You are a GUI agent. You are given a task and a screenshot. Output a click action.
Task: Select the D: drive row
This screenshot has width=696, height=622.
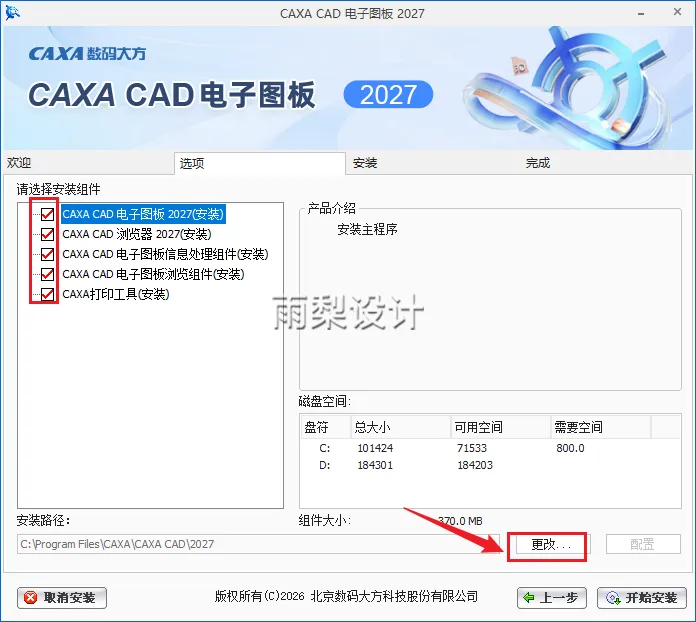(490, 465)
